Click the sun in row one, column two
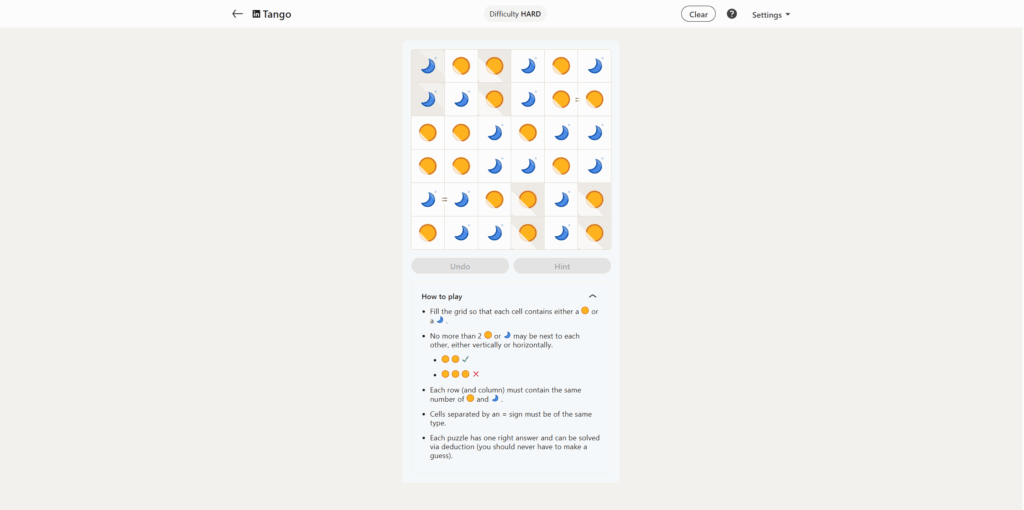 [x=461, y=66]
